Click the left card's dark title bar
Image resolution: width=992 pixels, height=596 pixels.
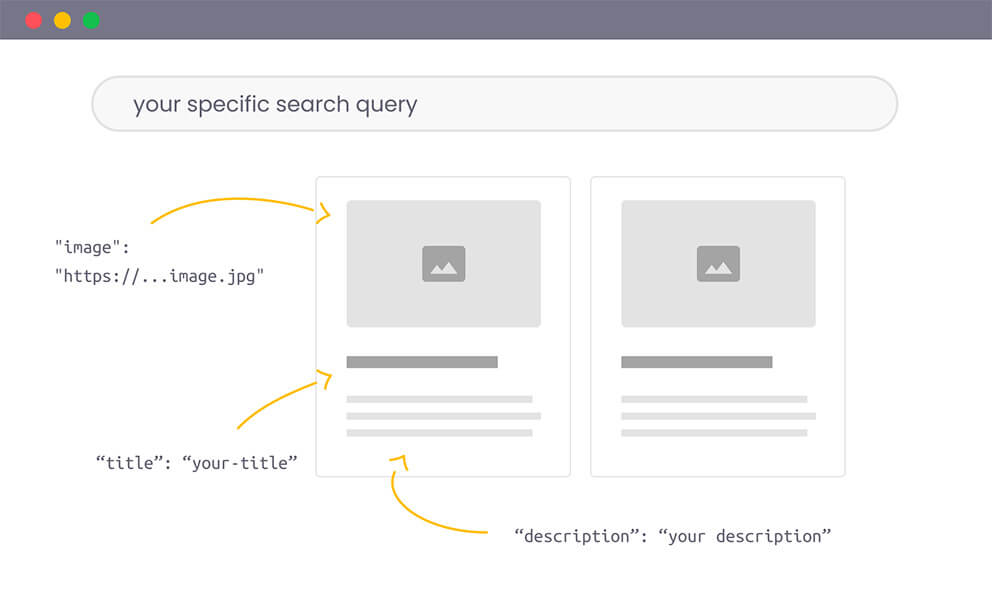(422, 362)
